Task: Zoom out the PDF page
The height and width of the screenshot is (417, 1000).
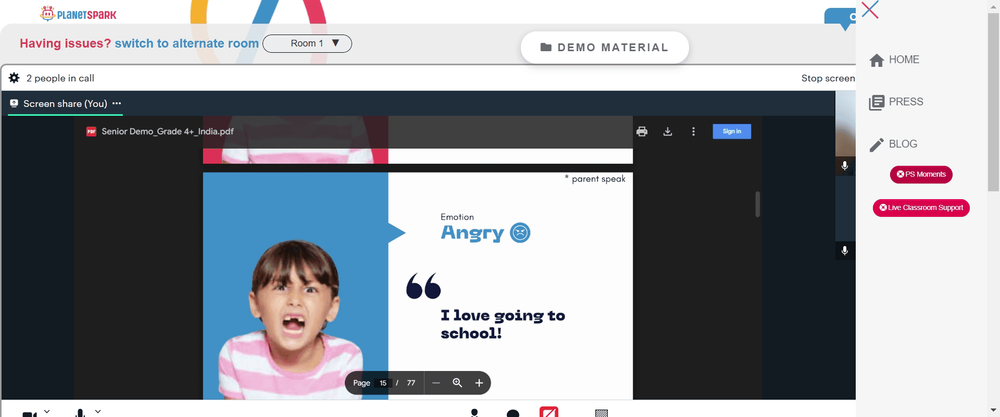Action: click(436, 383)
